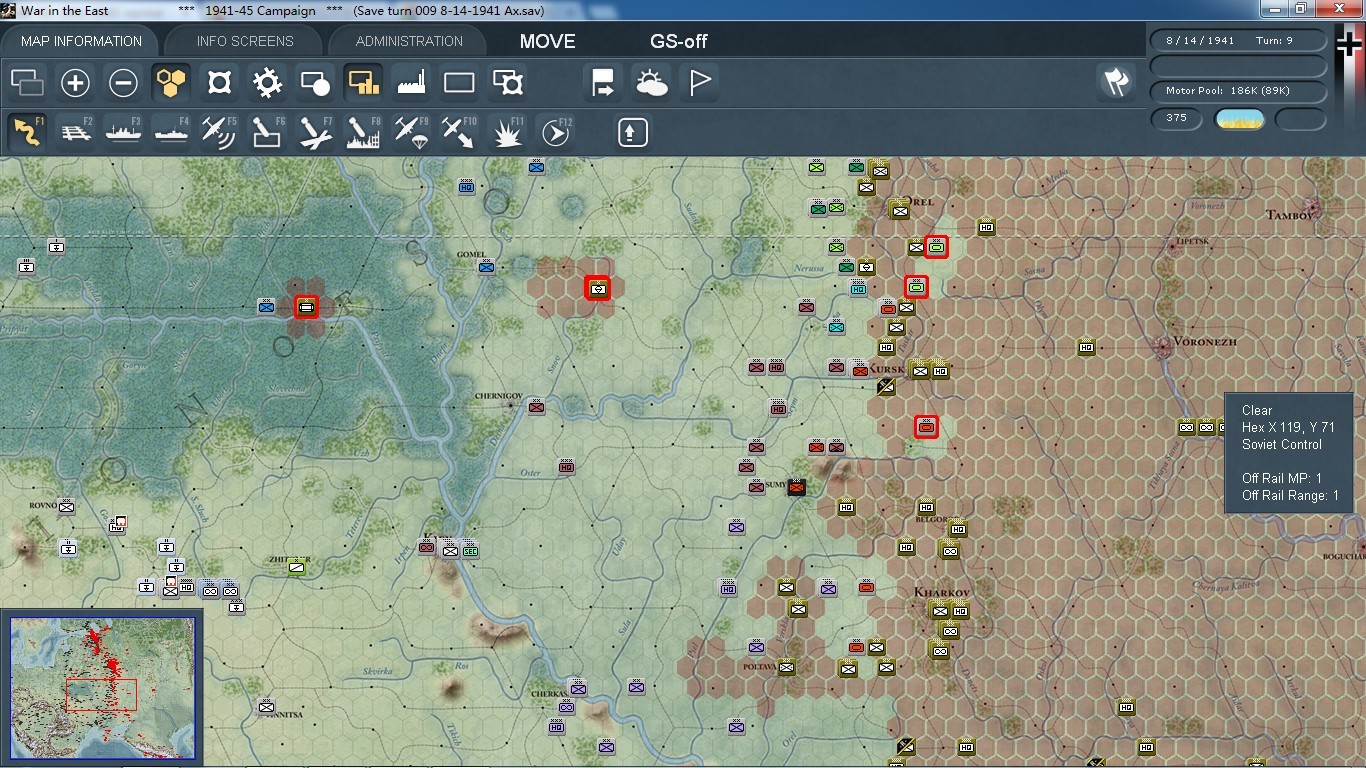1366x768 pixels.
Task: Select F1 move mode icon
Action: point(27,132)
